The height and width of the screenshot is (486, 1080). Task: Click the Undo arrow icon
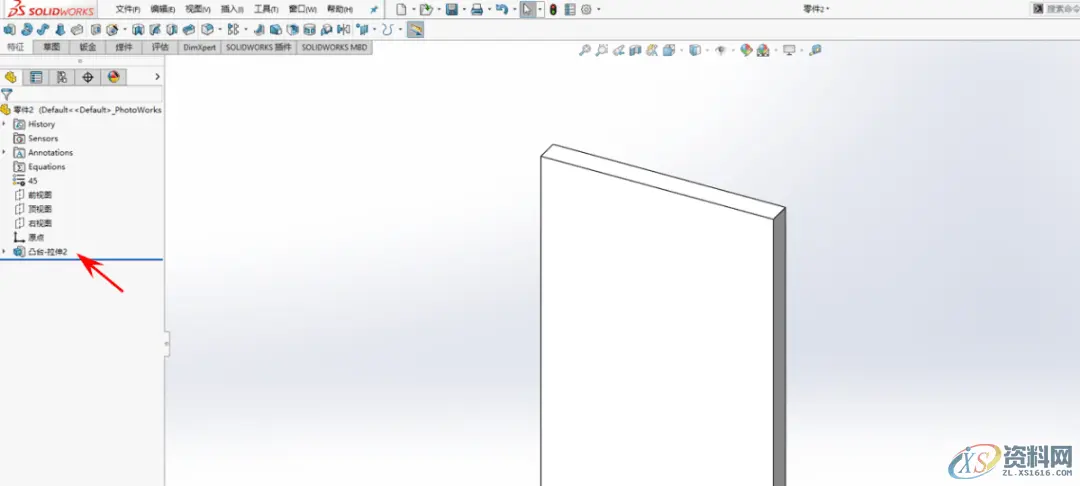coord(502,10)
